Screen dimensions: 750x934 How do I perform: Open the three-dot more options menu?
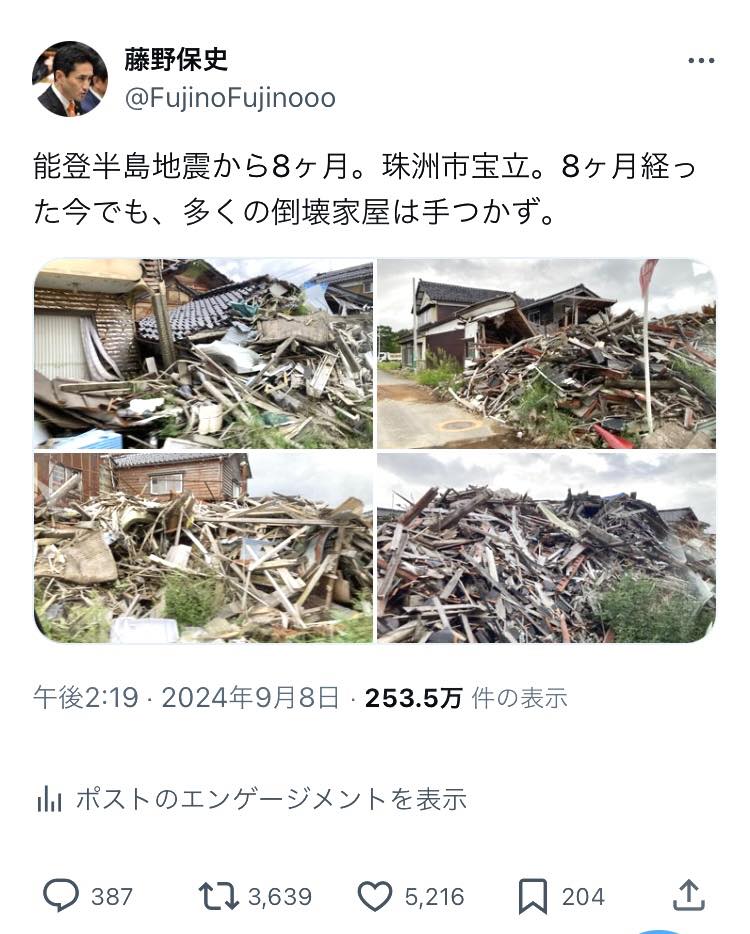[701, 60]
